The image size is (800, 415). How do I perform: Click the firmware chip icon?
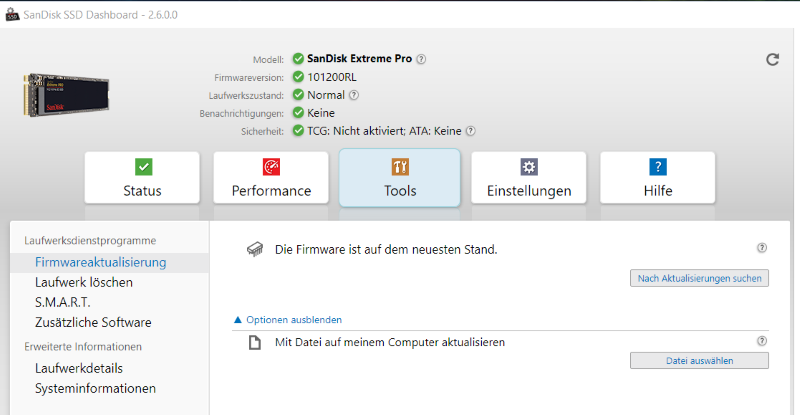[x=255, y=250]
